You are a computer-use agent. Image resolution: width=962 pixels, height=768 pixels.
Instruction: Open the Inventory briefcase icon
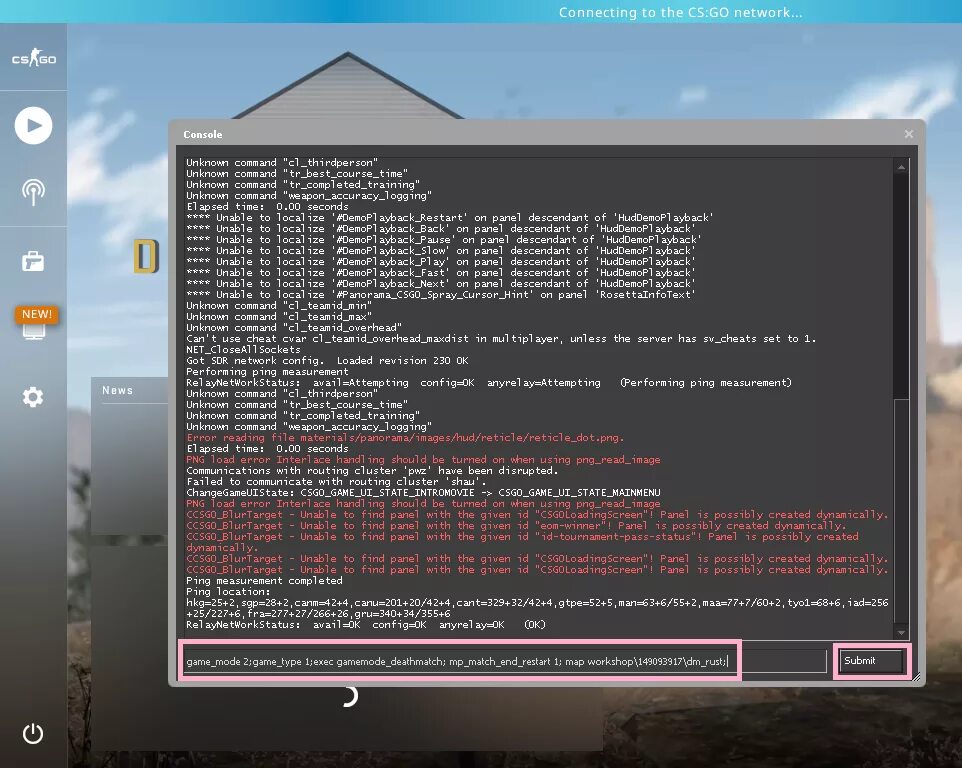tap(33, 261)
